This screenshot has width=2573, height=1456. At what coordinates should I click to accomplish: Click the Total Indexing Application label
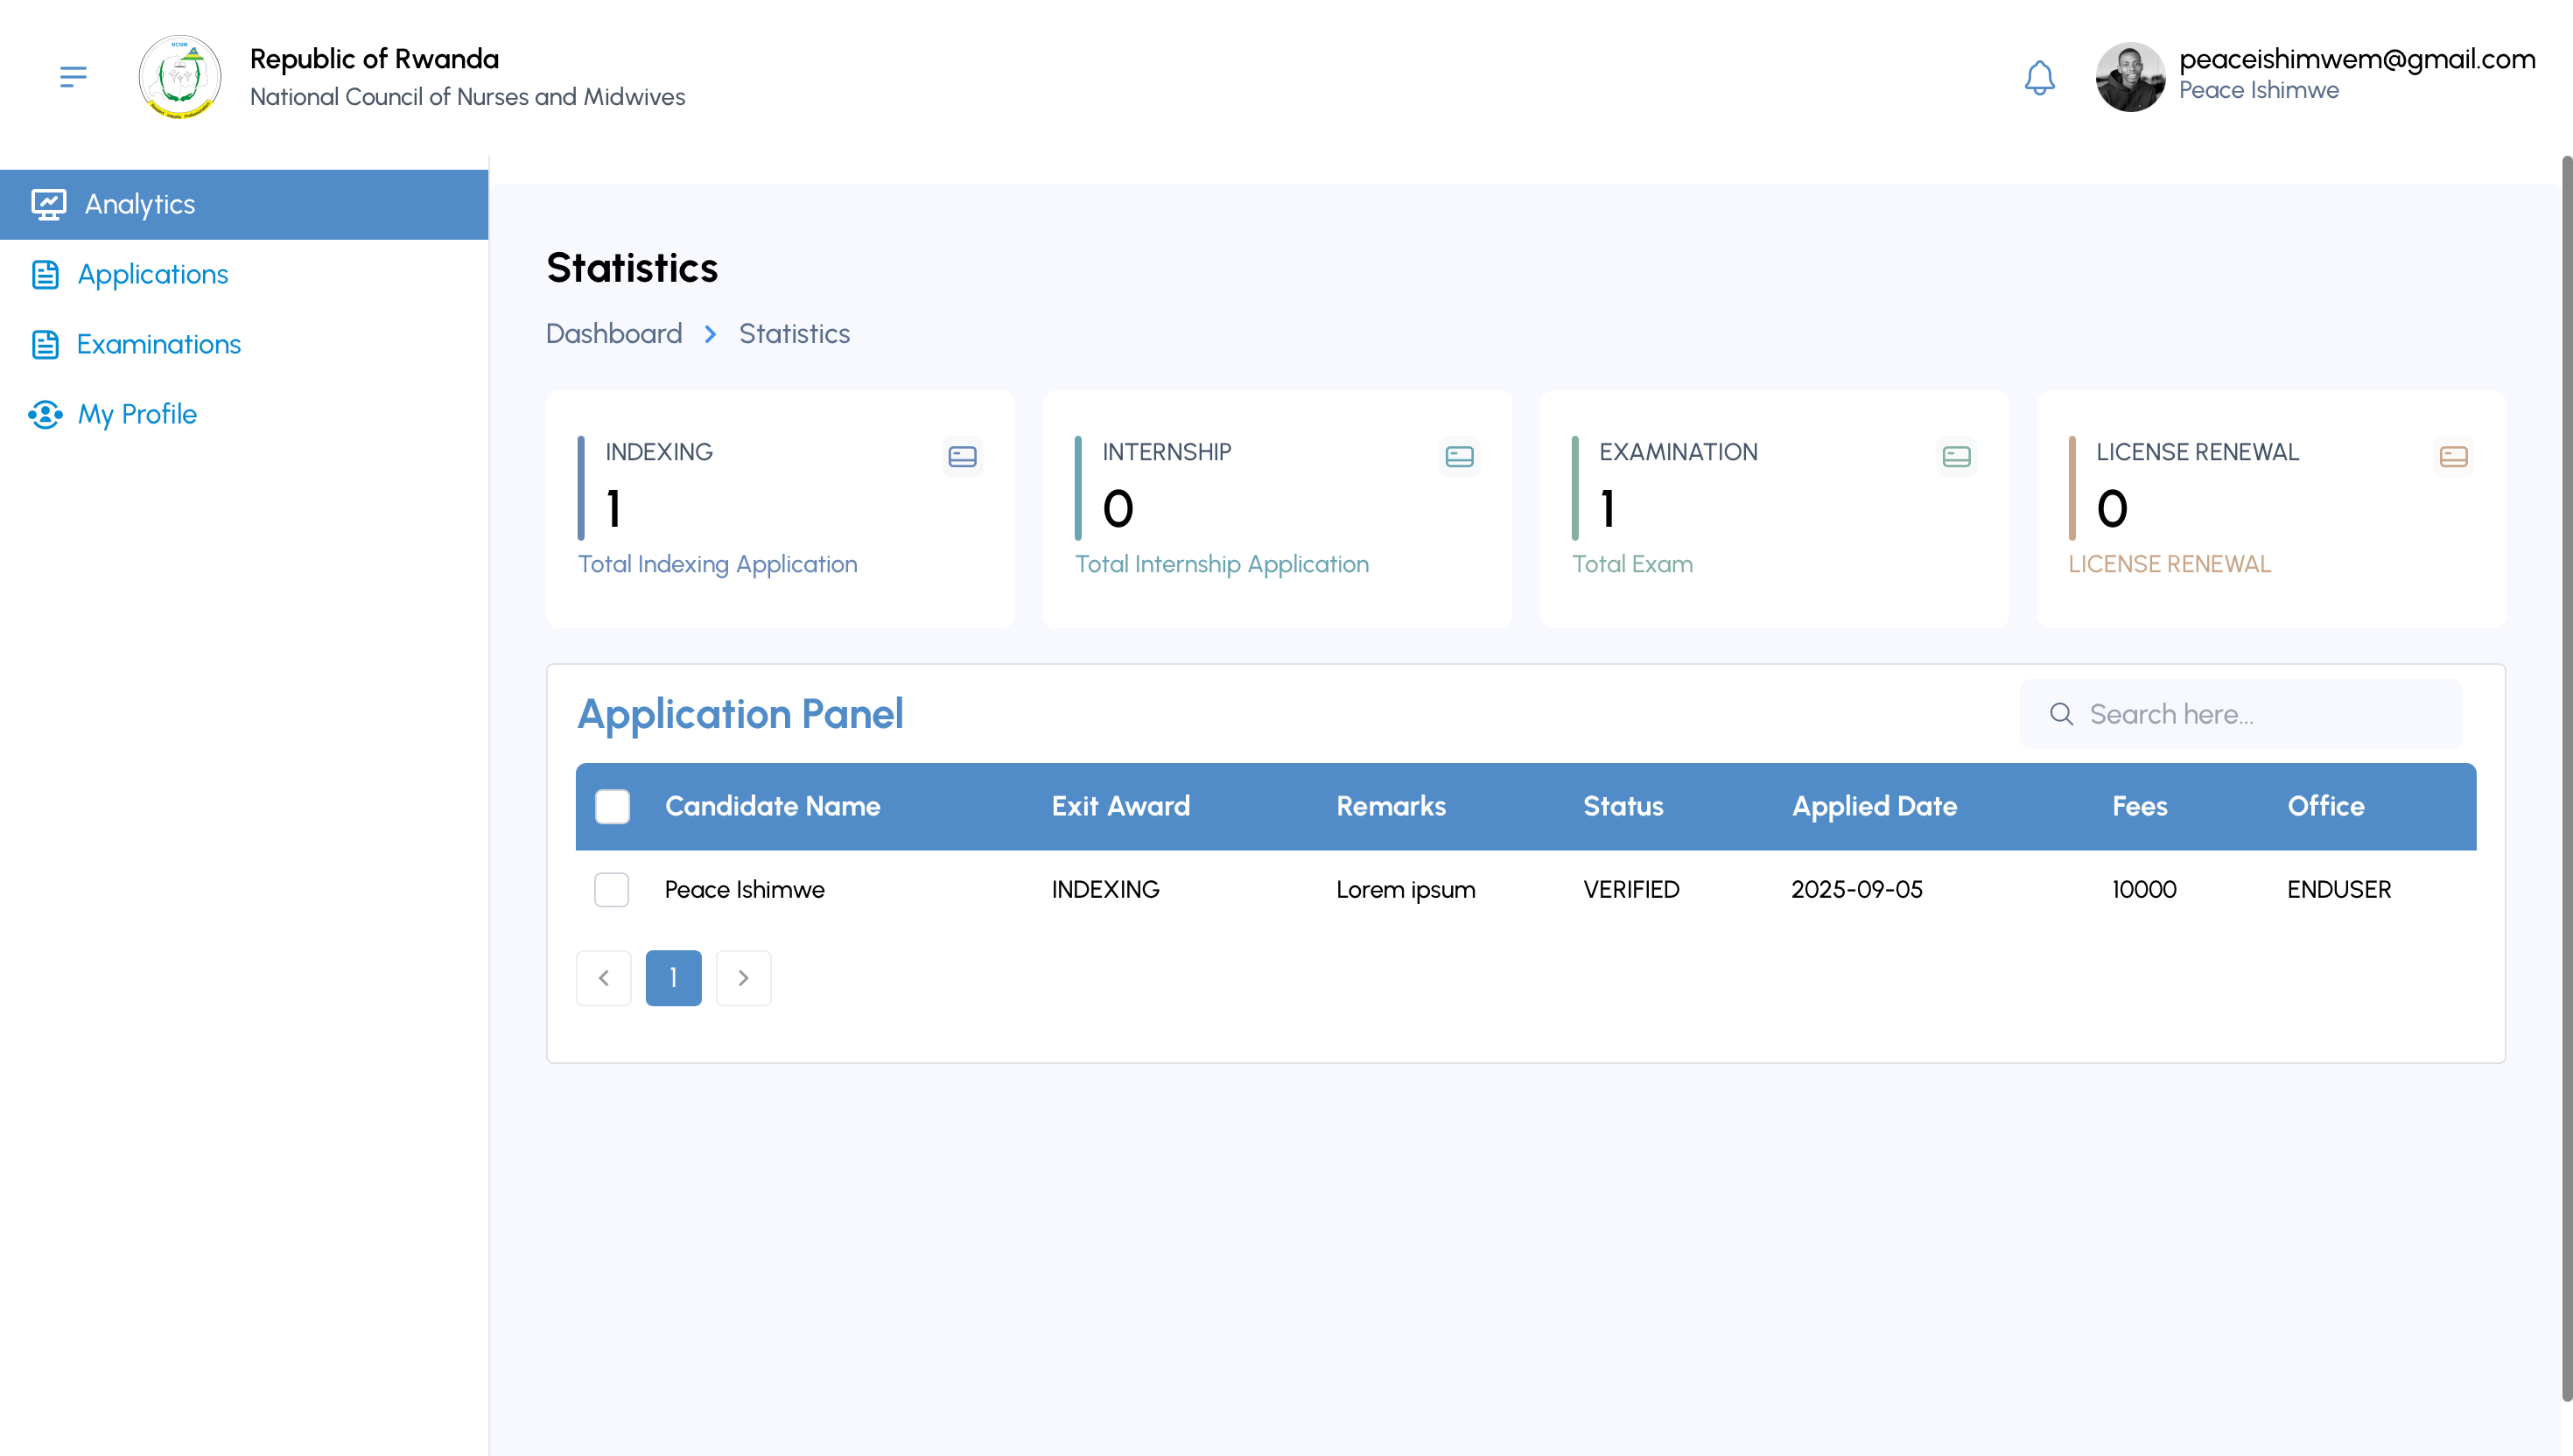[x=717, y=564]
